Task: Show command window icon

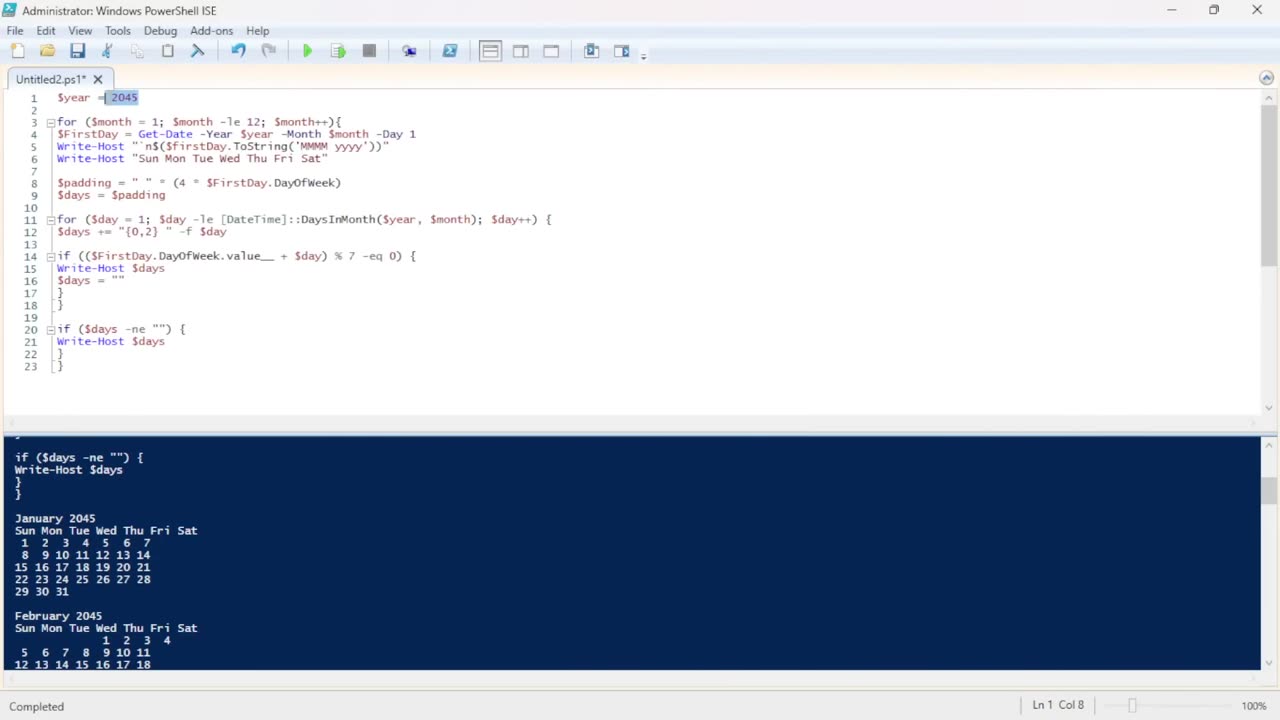Action: pyautogui.click(x=591, y=51)
